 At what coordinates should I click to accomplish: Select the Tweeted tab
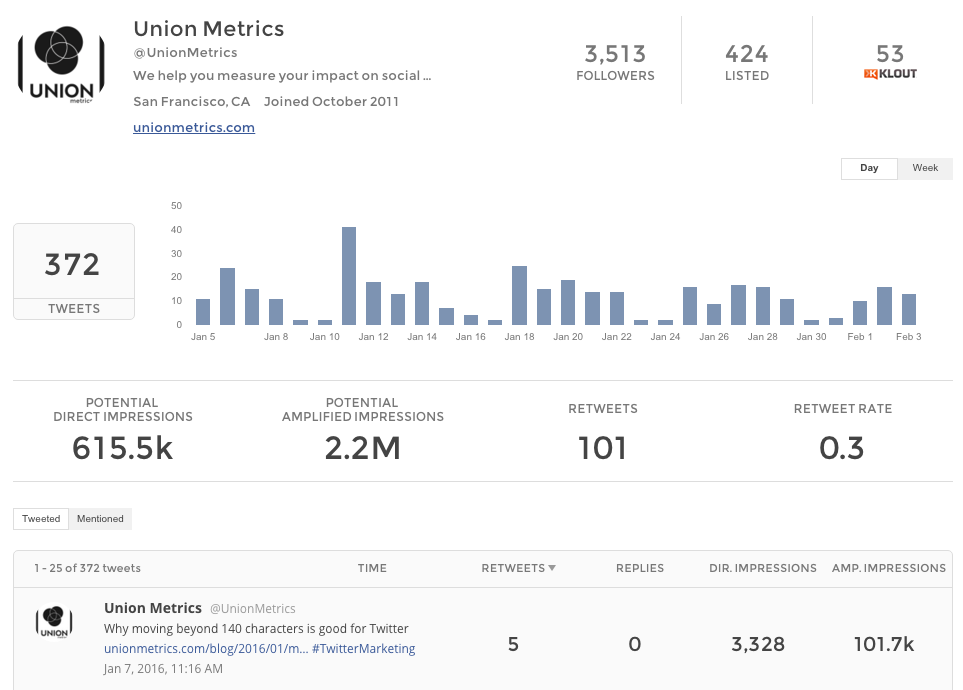point(41,519)
